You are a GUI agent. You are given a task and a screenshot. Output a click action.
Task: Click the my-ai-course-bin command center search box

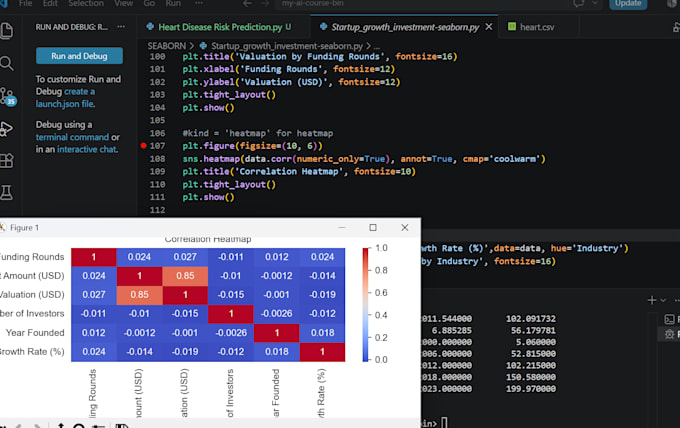click(421, 3)
